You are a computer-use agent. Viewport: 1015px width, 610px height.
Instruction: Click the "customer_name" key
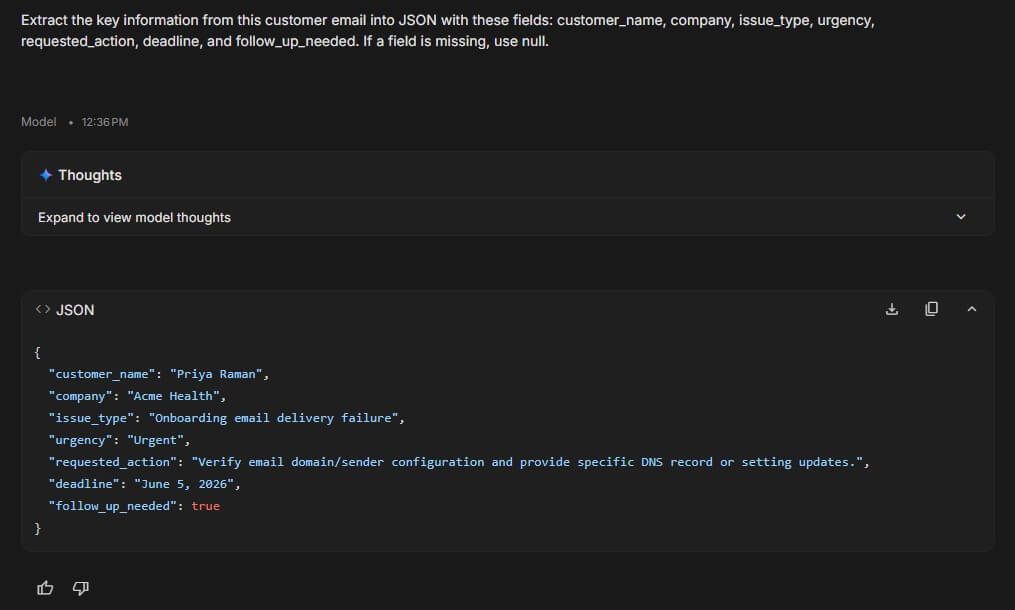point(102,374)
